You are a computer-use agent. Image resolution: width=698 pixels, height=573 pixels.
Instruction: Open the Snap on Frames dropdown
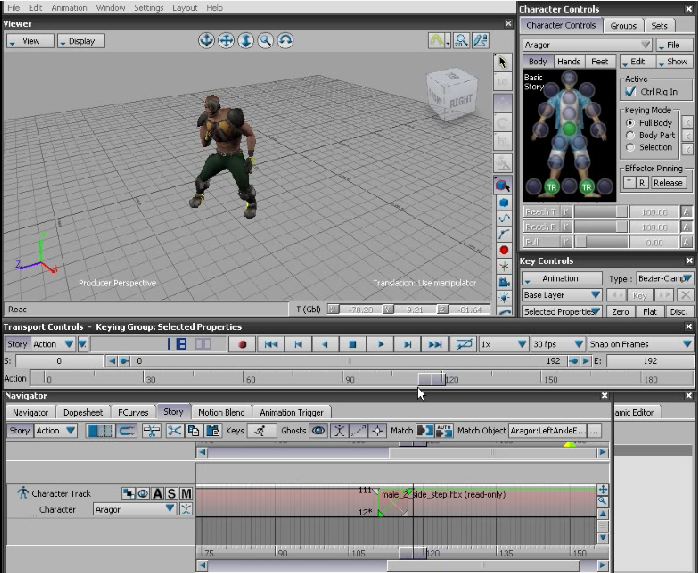point(640,345)
